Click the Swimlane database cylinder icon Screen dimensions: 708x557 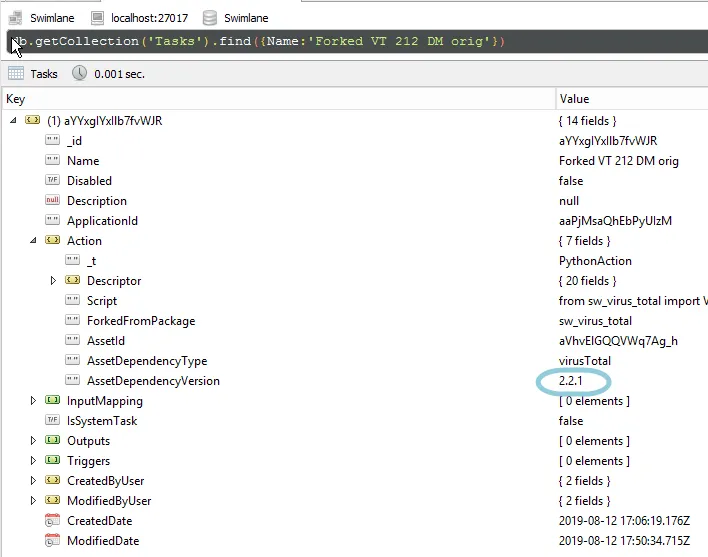coord(210,18)
